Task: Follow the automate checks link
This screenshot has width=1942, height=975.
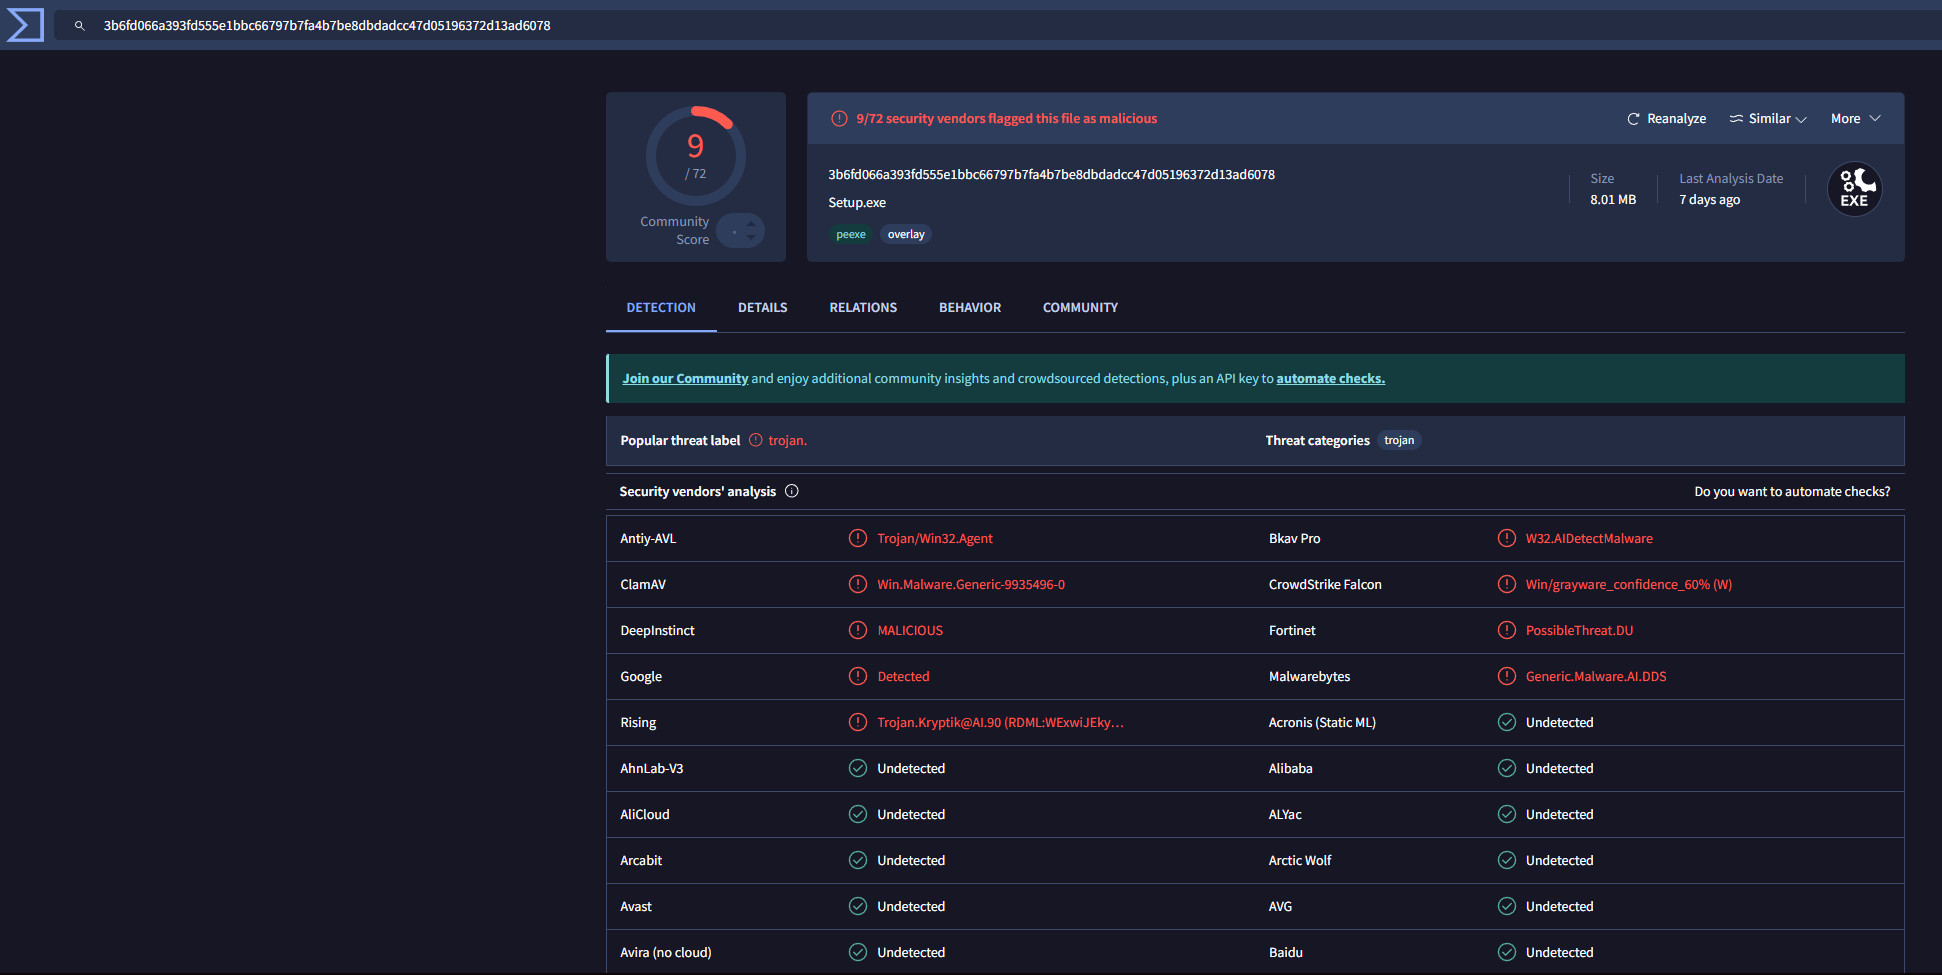Action: pyautogui.click(x=1330, y=379)
